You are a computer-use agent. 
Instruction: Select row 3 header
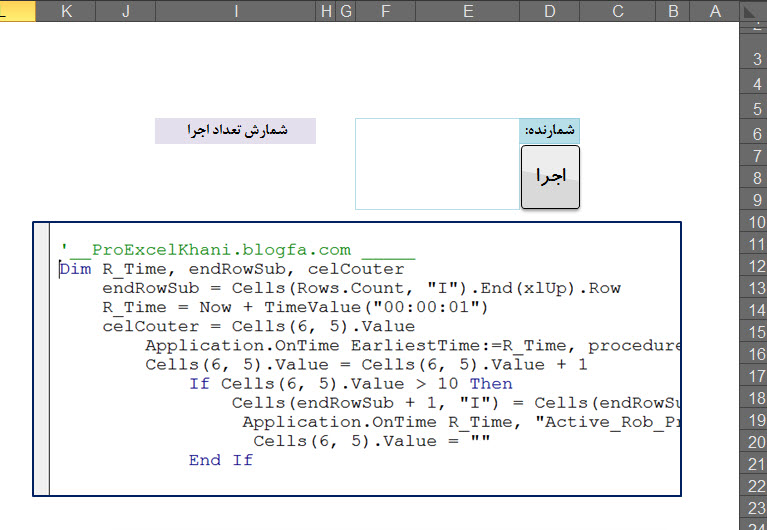755,60
